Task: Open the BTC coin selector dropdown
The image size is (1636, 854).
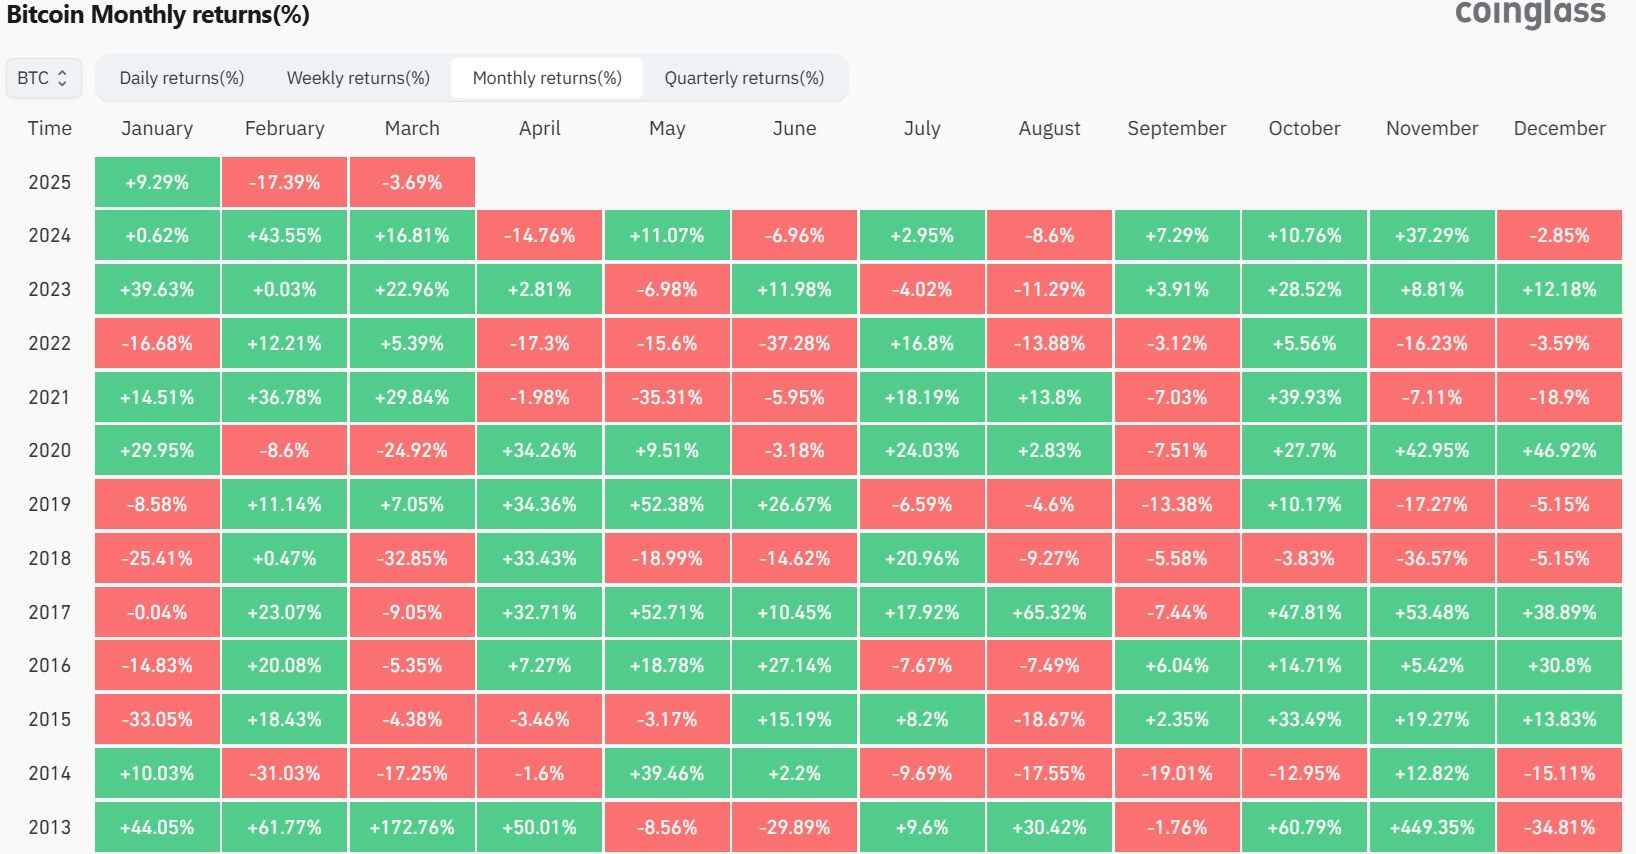Action: 43,78
